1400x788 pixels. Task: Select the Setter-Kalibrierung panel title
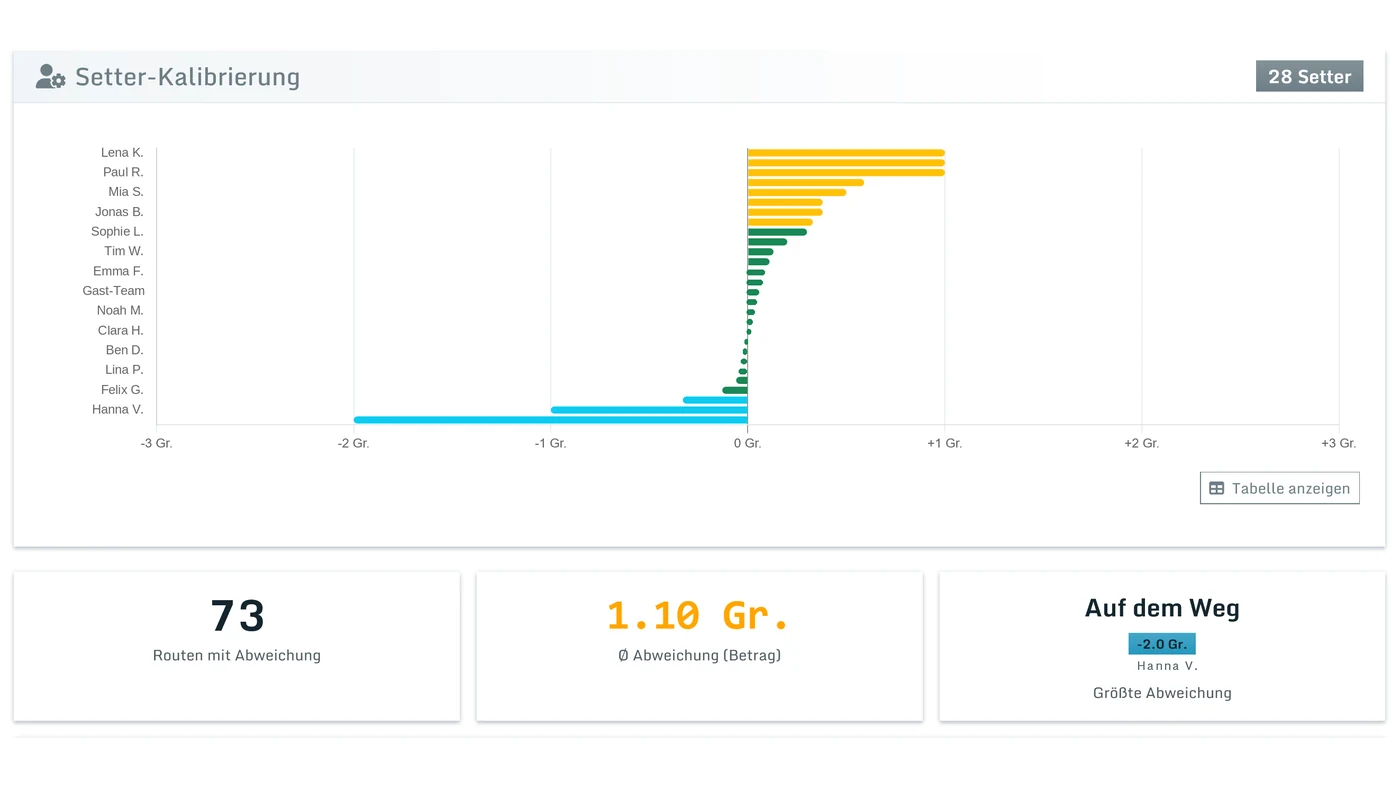(187, 77)
